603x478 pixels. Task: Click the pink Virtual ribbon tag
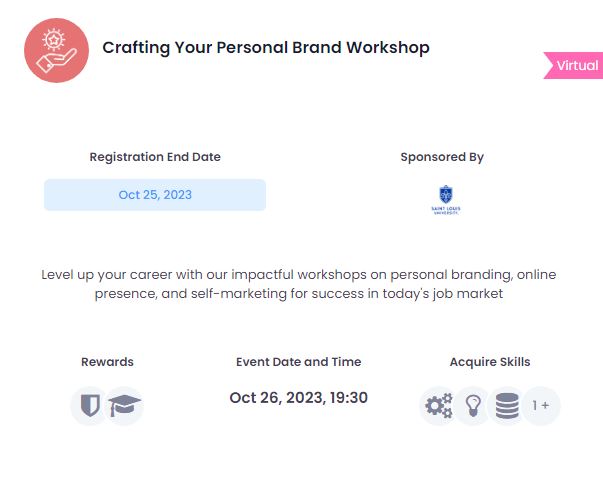click(573, 65)
